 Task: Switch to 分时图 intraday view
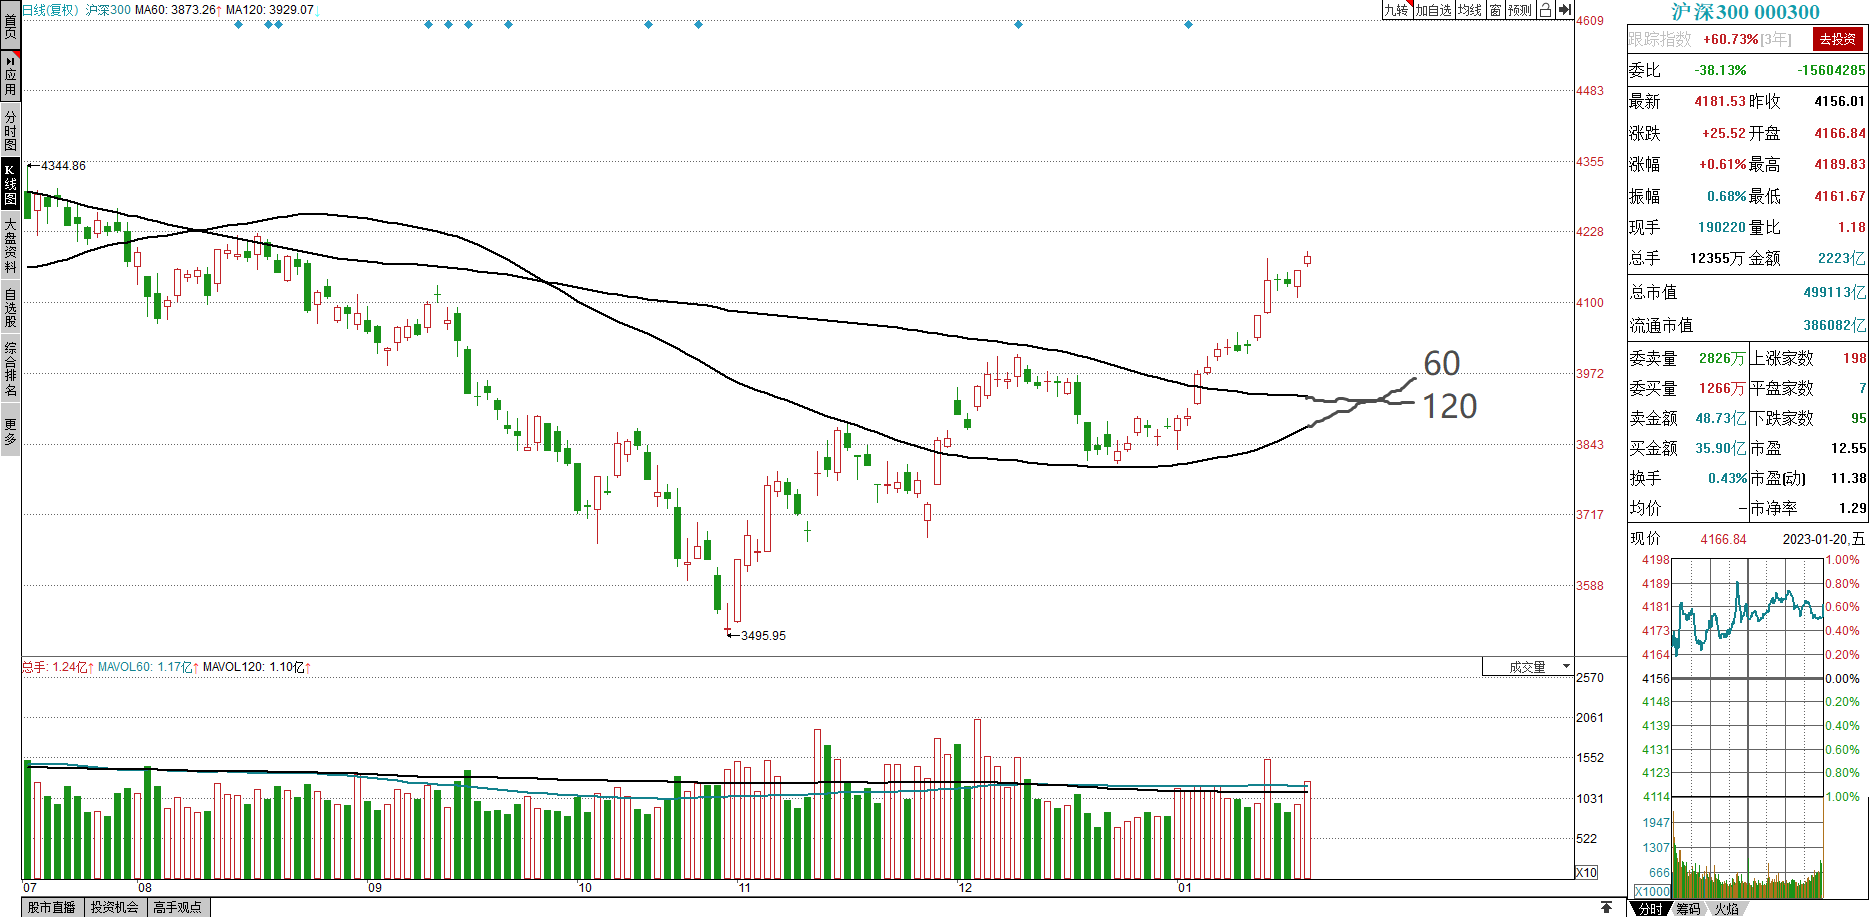click(x=10, y=130)
